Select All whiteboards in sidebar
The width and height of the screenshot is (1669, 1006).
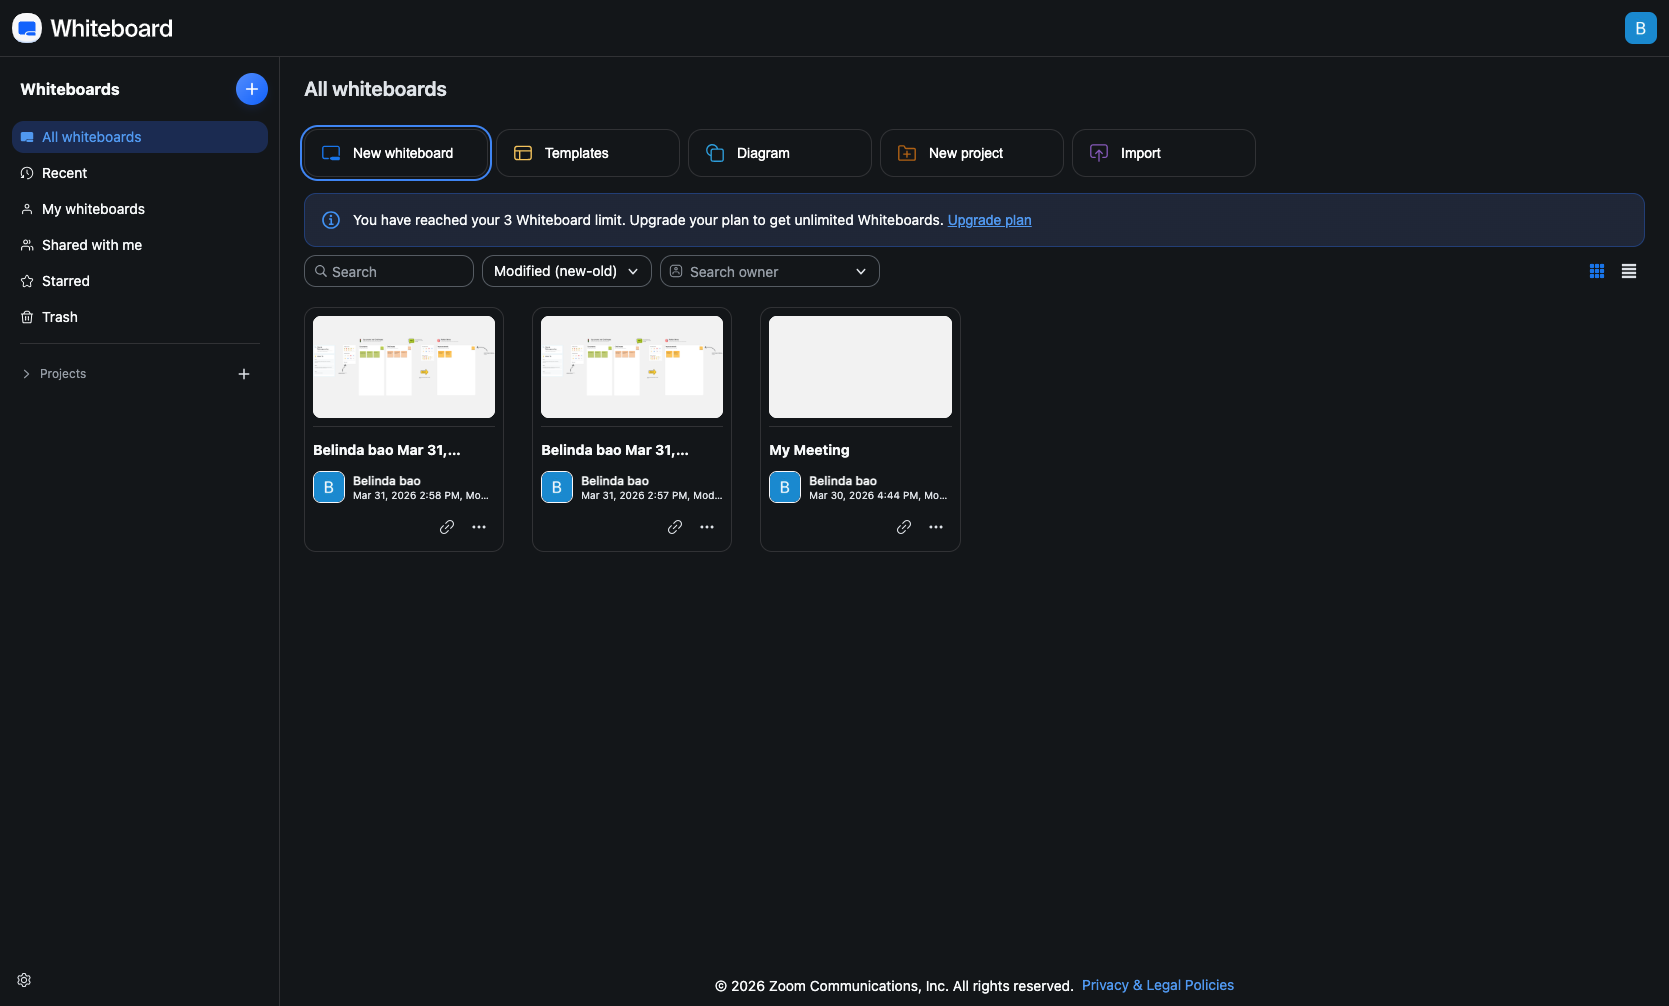140,137
